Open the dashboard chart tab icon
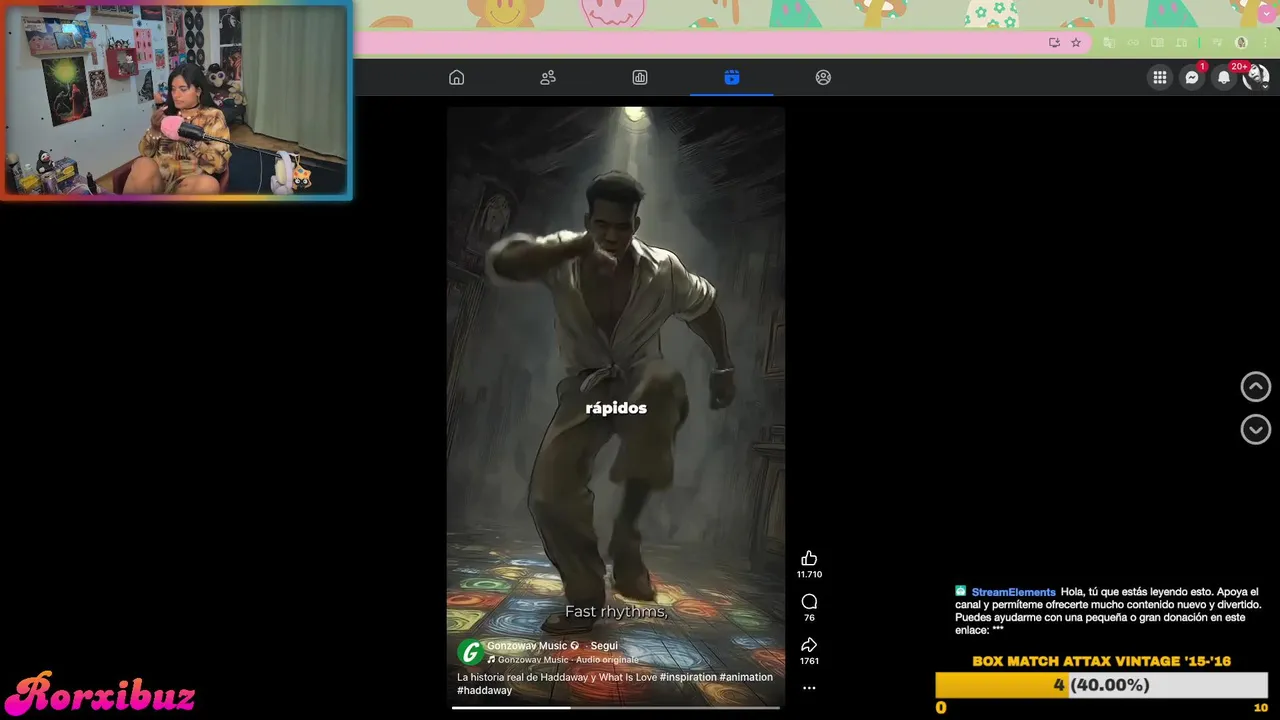 point(640,77)
